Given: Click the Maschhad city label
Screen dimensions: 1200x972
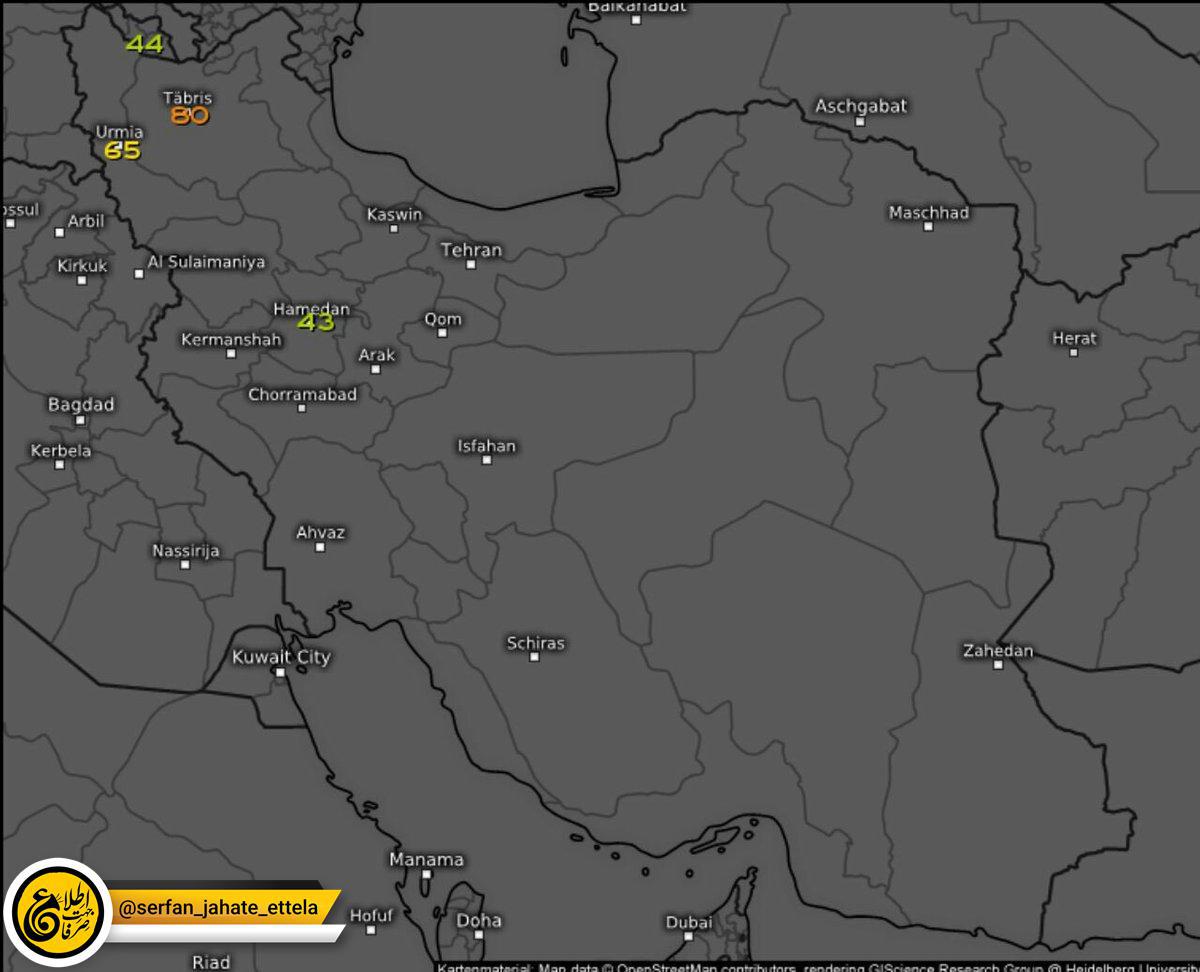Looking at the screenshot, I should 928,212.
